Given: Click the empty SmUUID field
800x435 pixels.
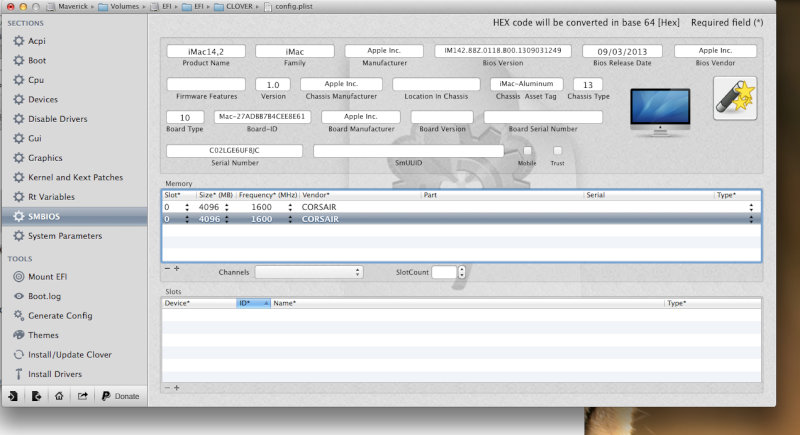Looking at the screenshot, I should pos(409,151).
